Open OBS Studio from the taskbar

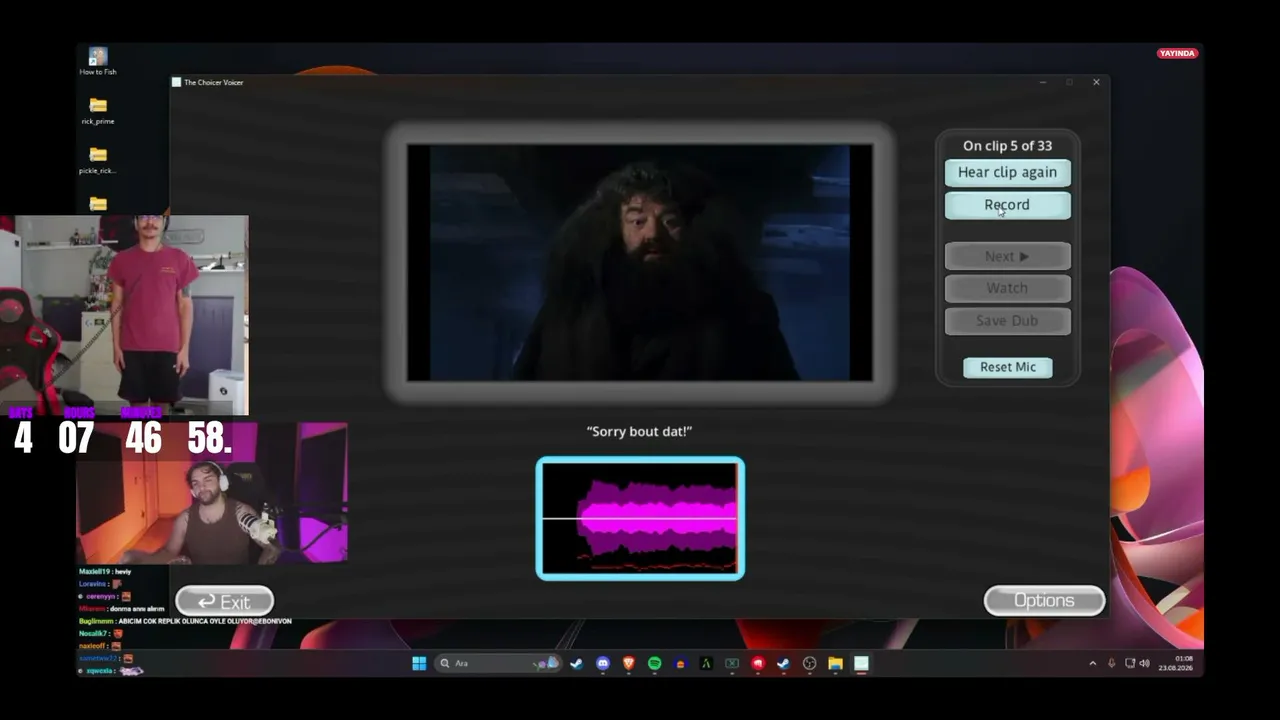[x=809, y=663]
